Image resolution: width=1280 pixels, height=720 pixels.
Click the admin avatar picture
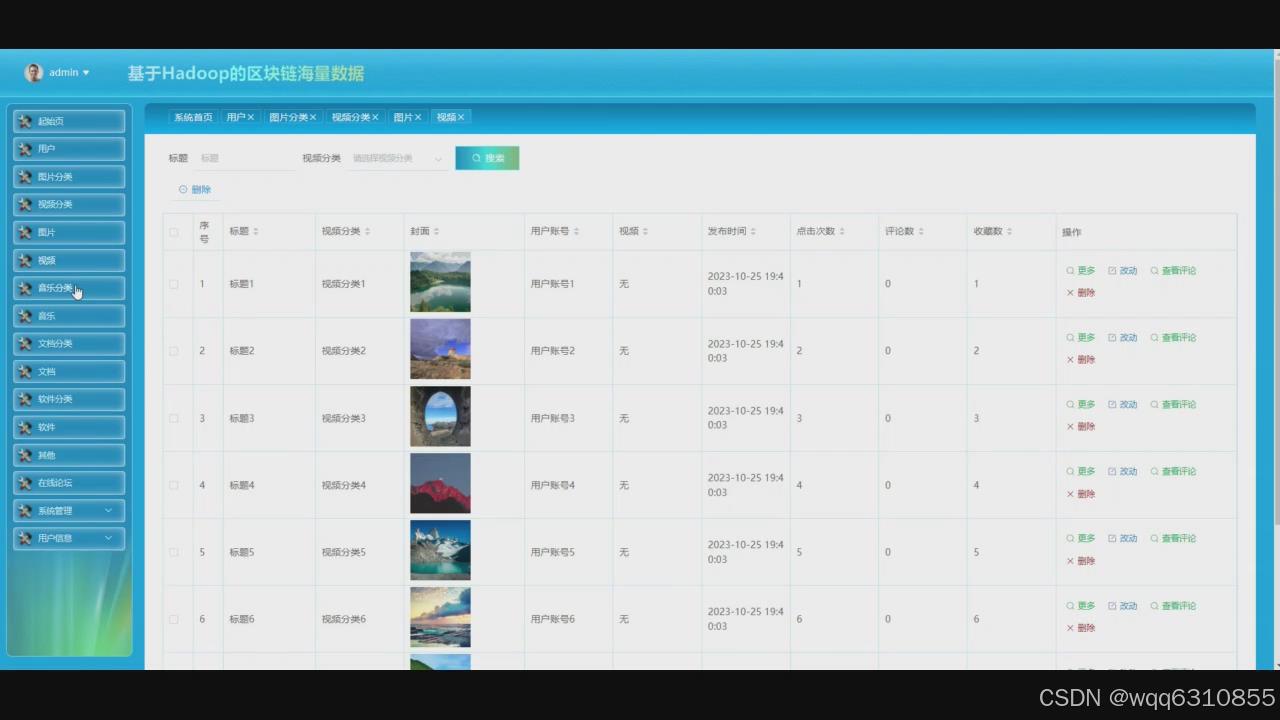(34, 73)
